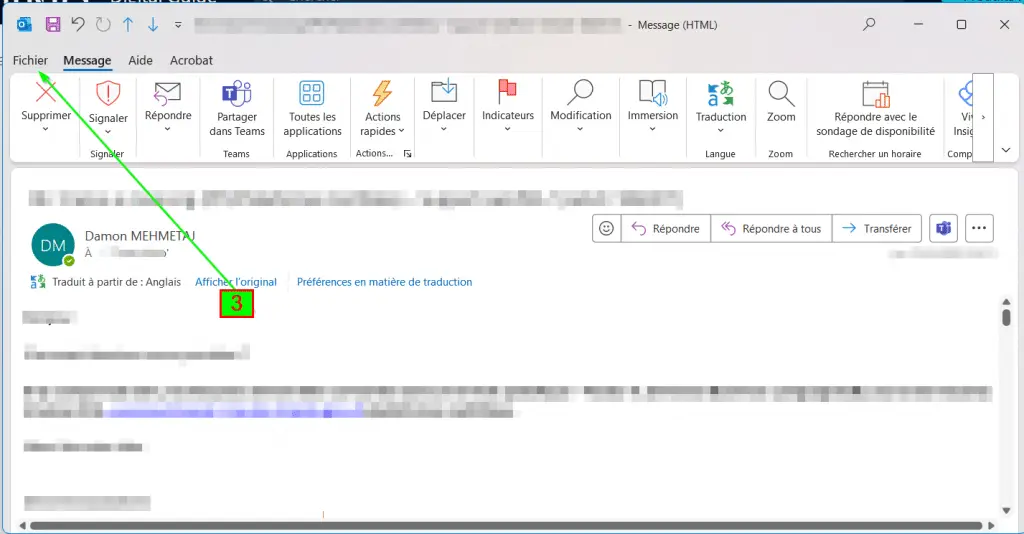The image size is (1024, 534).
Task: Go to next item with down arrow
Action: pyautogui.click(x=153, y=25)
